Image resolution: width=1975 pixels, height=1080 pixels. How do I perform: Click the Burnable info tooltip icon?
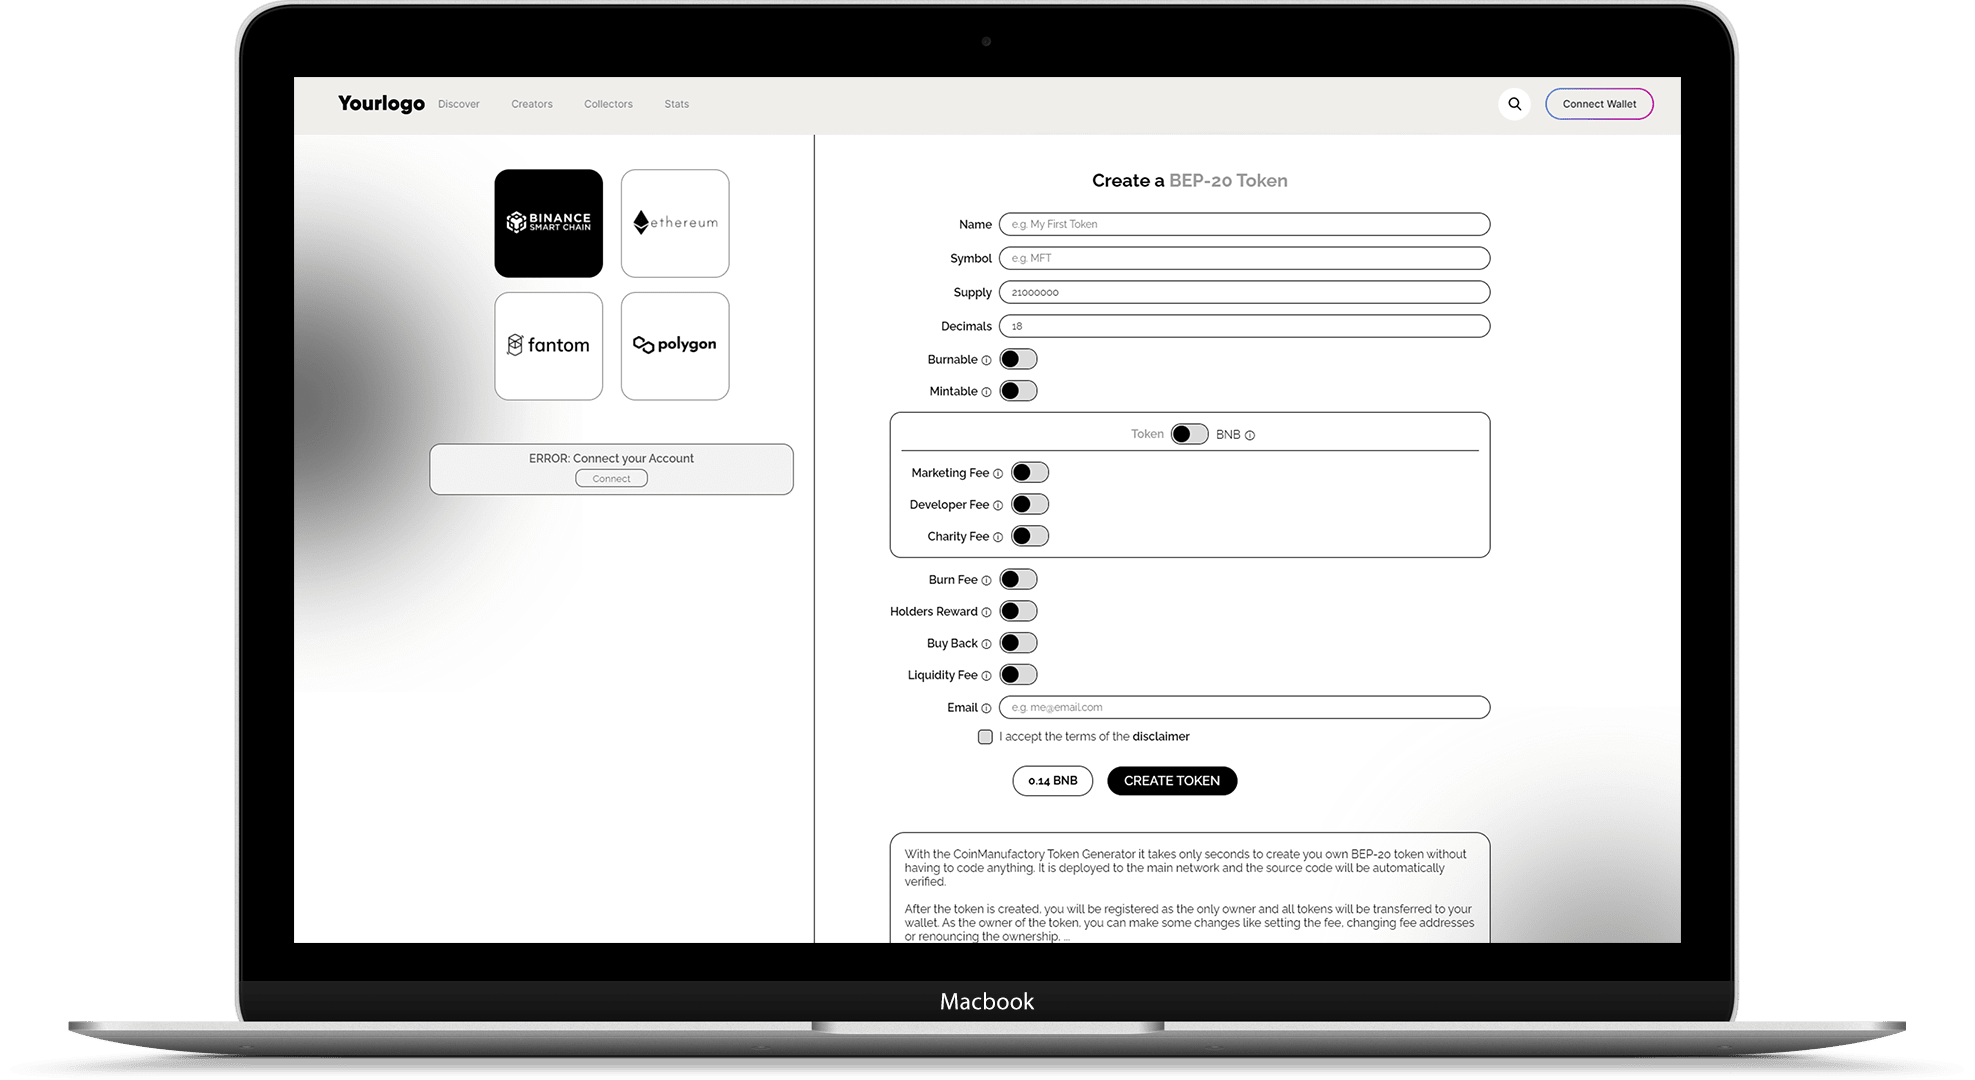[989, 359]
